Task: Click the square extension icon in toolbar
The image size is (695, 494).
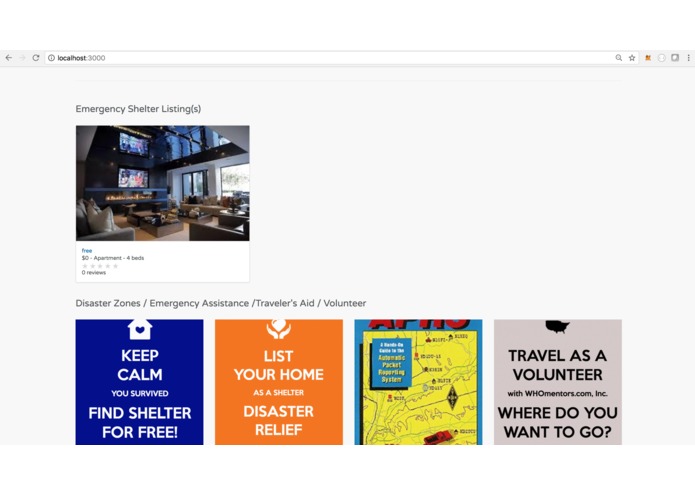Action: pos(675,58)
